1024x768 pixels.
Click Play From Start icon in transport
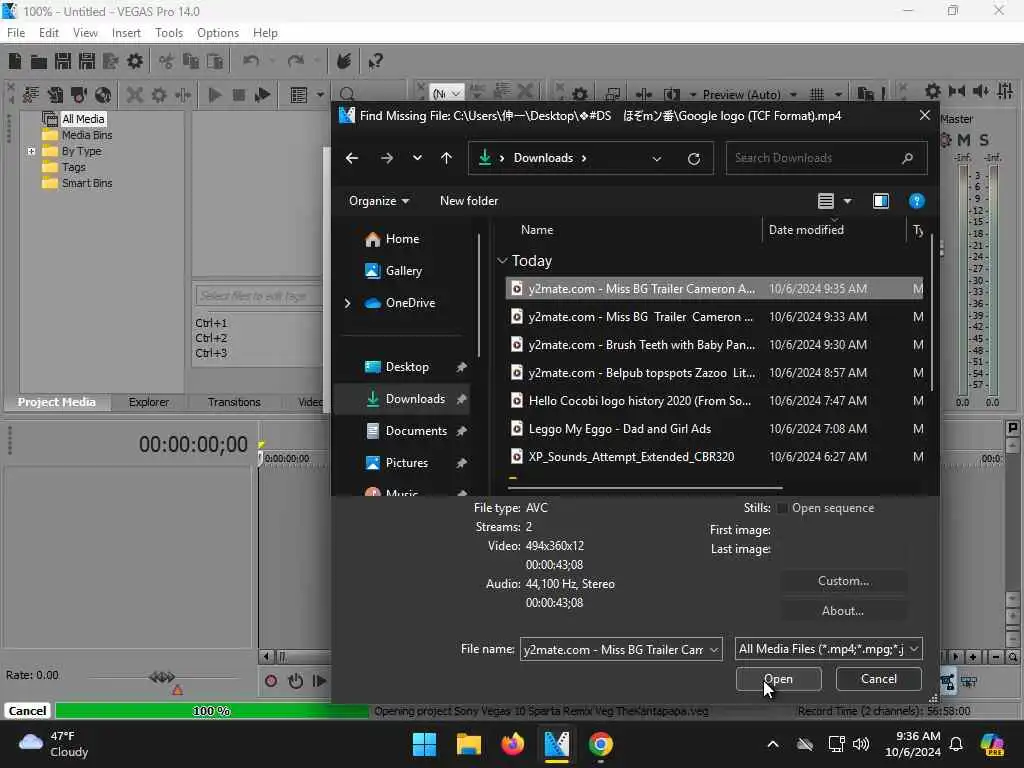pos(319,681)
